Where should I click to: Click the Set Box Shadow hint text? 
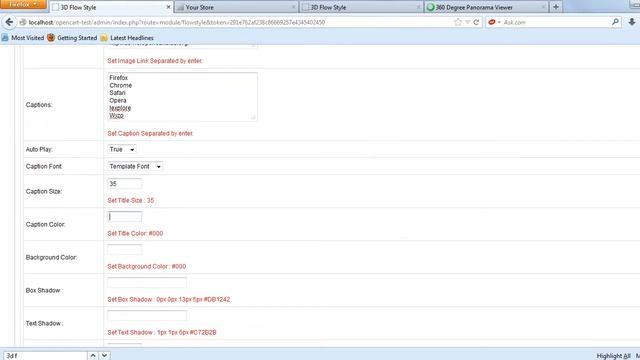click(169, 300)
